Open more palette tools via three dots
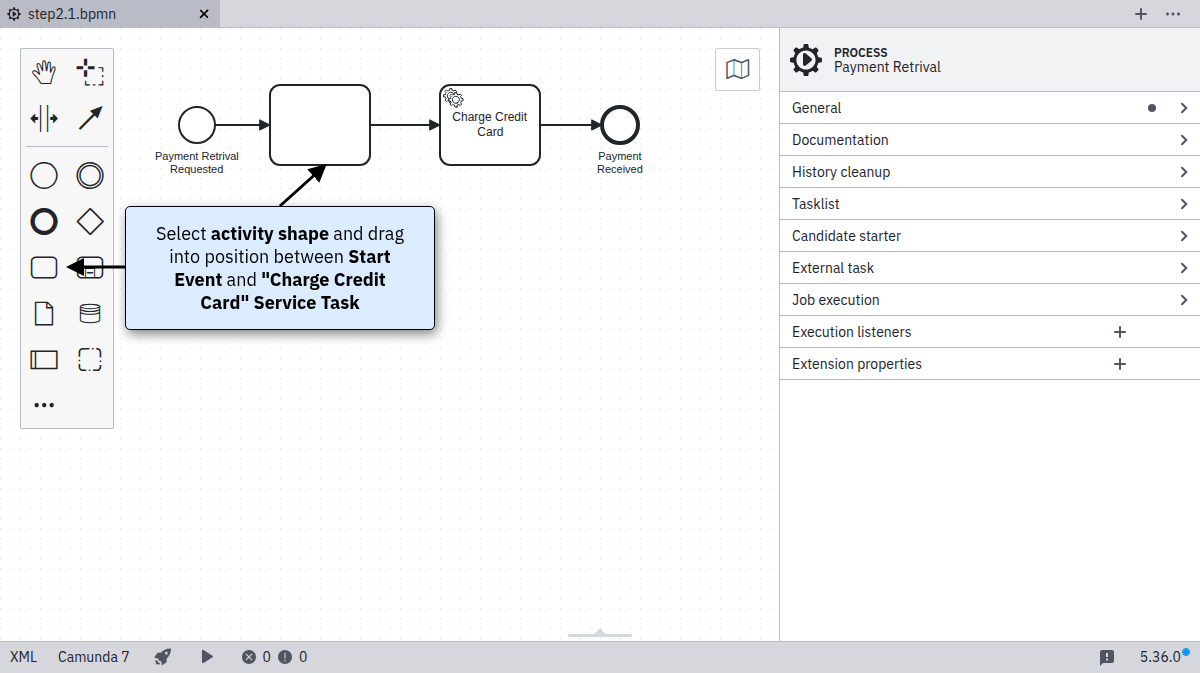The image size is (1200, 673). tap(44, 405)
